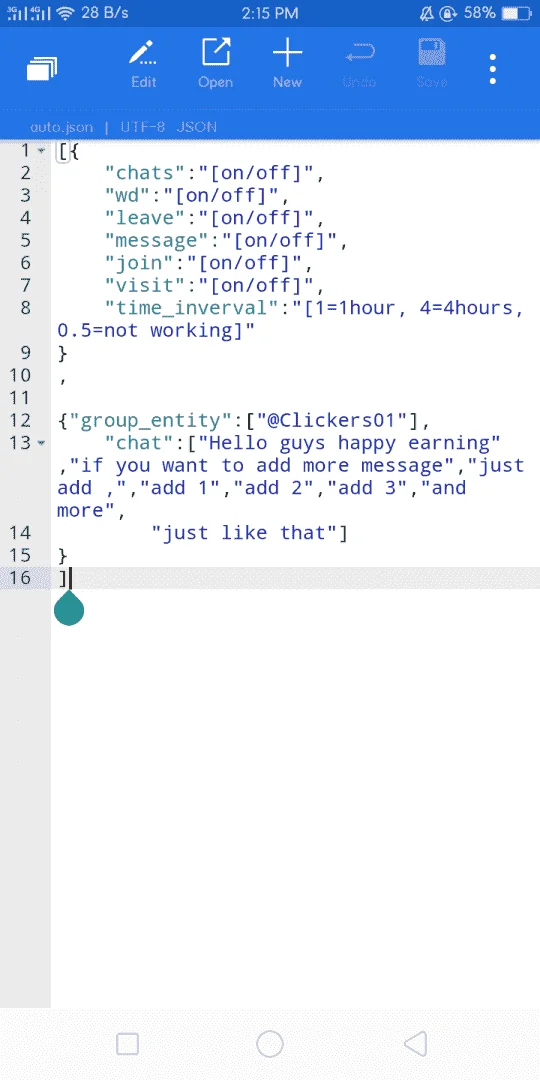The height and width of the screenshot is (1080, 540).
Task: Open the three-dot overflow menu
Action: click(492, 69)
